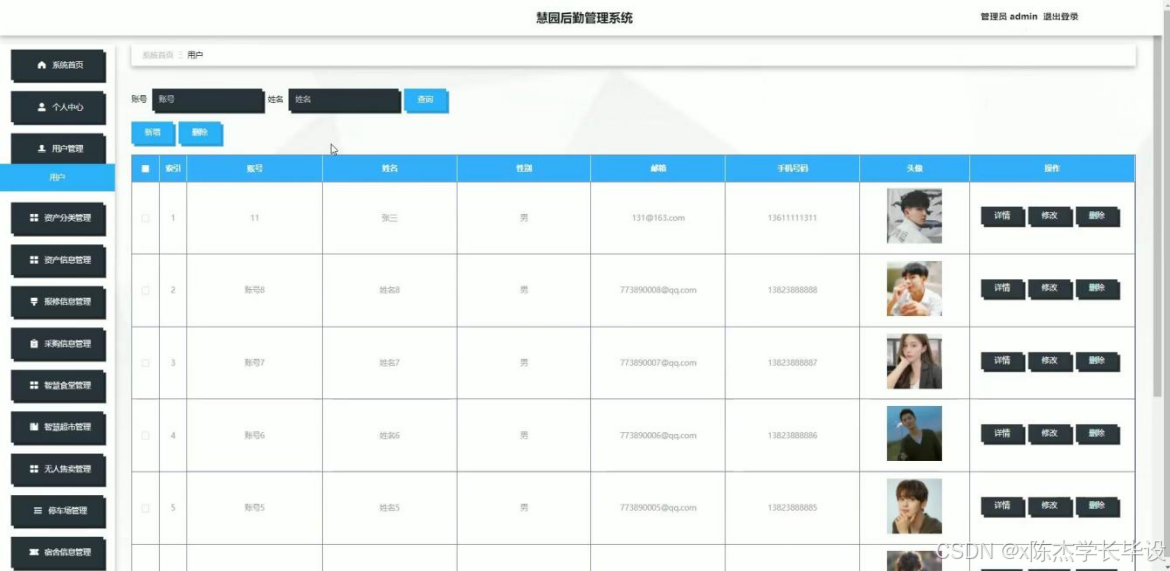Viewport: 1170px width, 571px height.
Task: Click 修改 for user 姓名6
Action: tap(1050, 434)
